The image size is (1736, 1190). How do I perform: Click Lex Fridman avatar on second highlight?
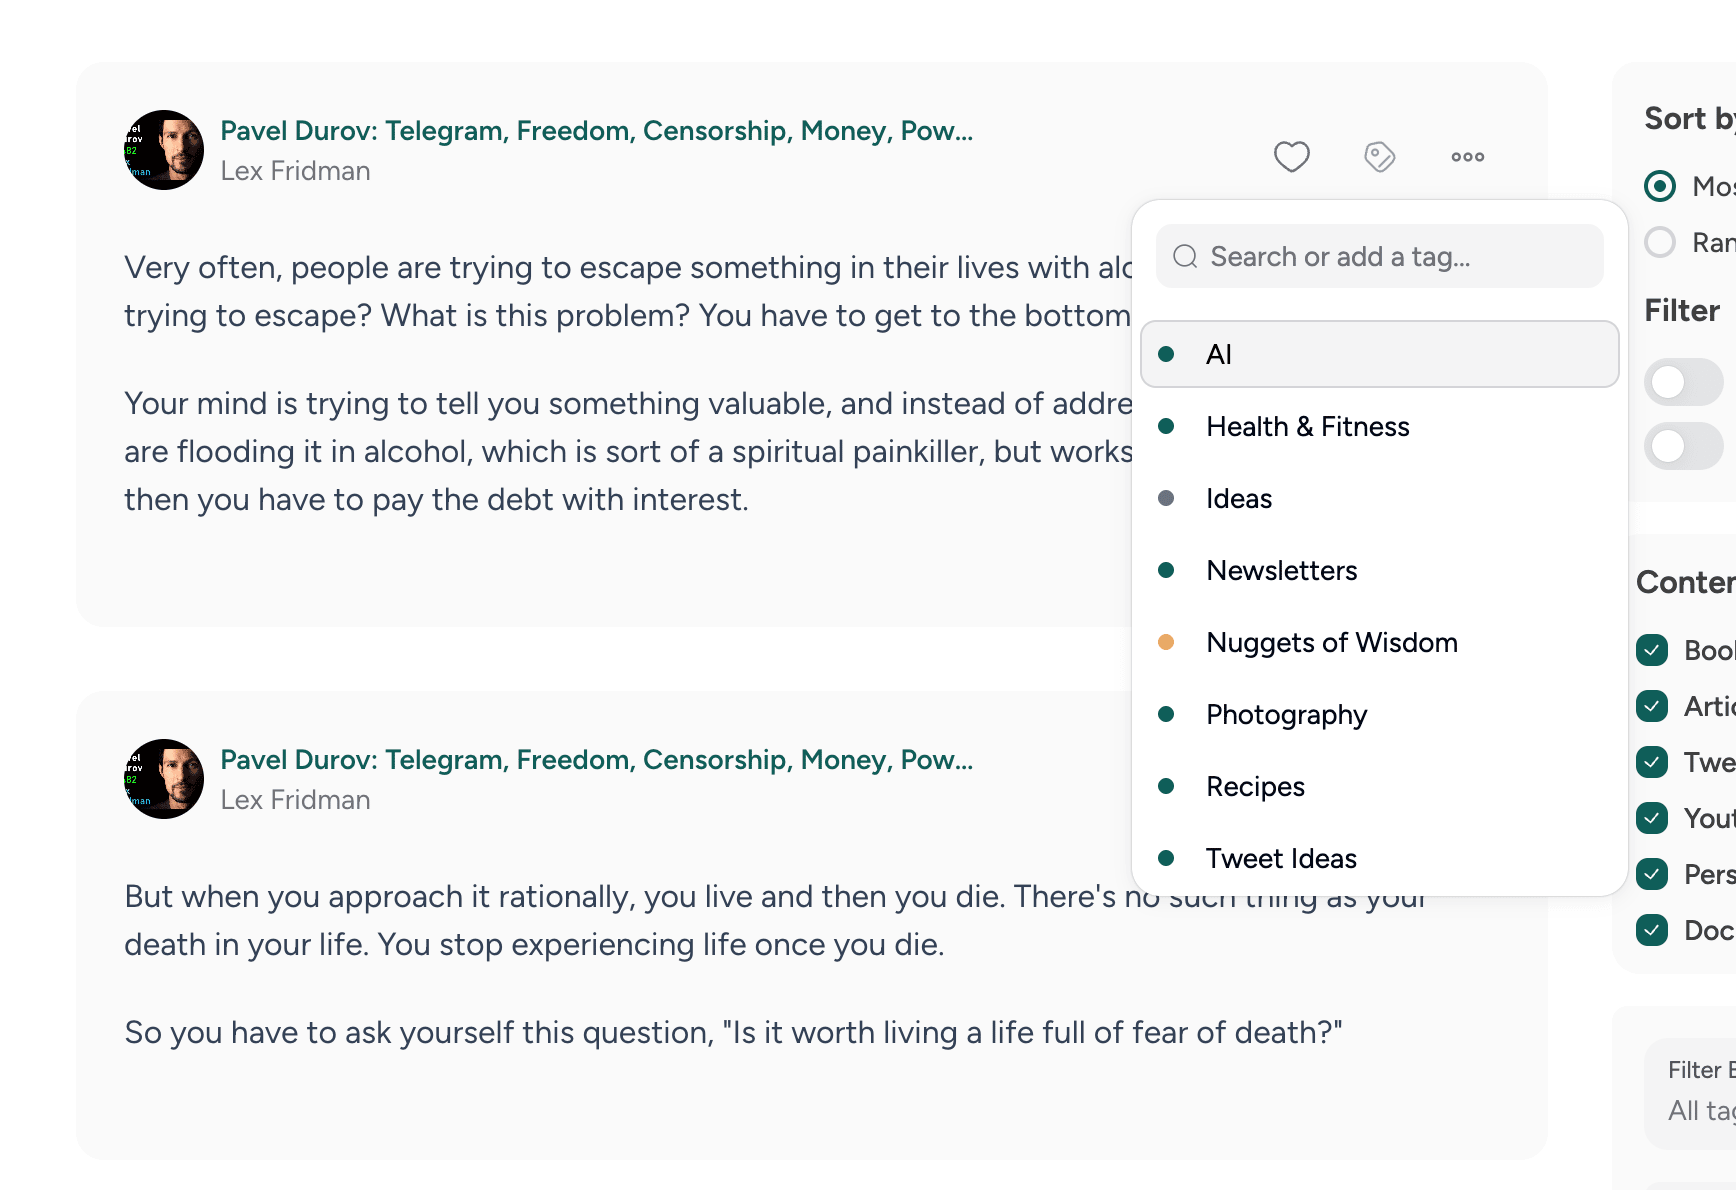pos(164,779)
